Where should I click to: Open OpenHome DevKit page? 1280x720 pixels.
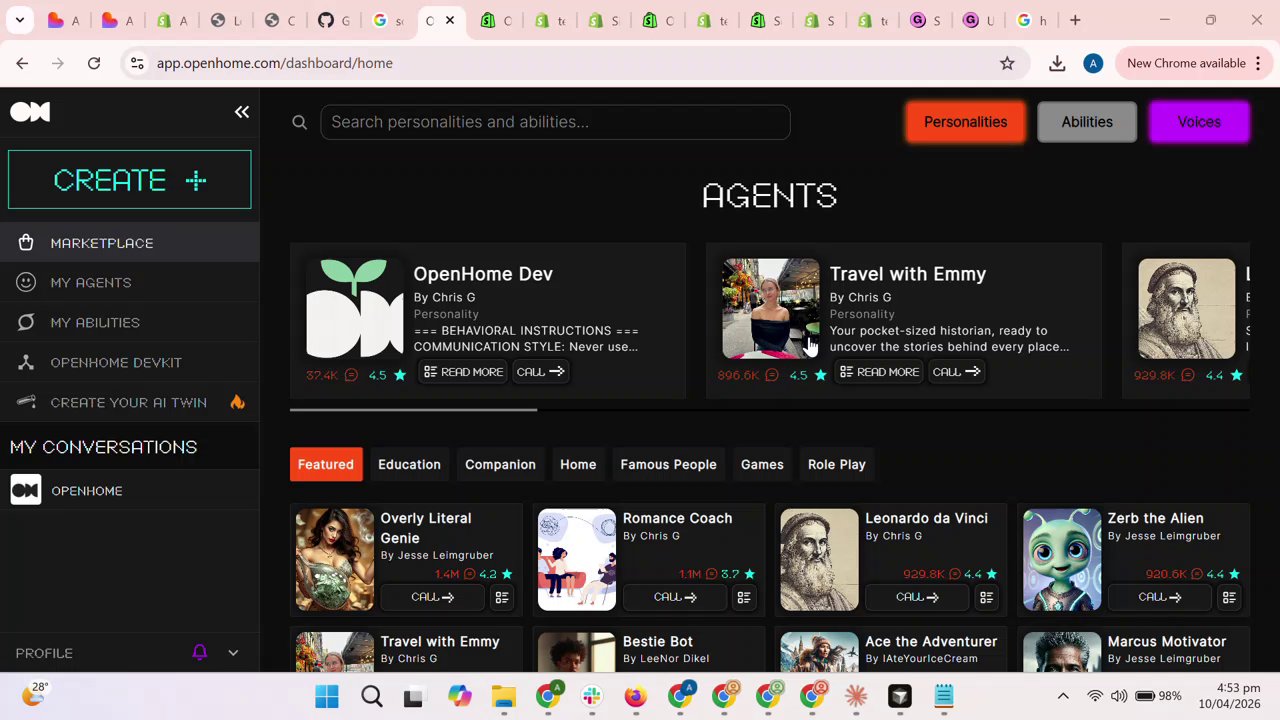coord(130,362)
